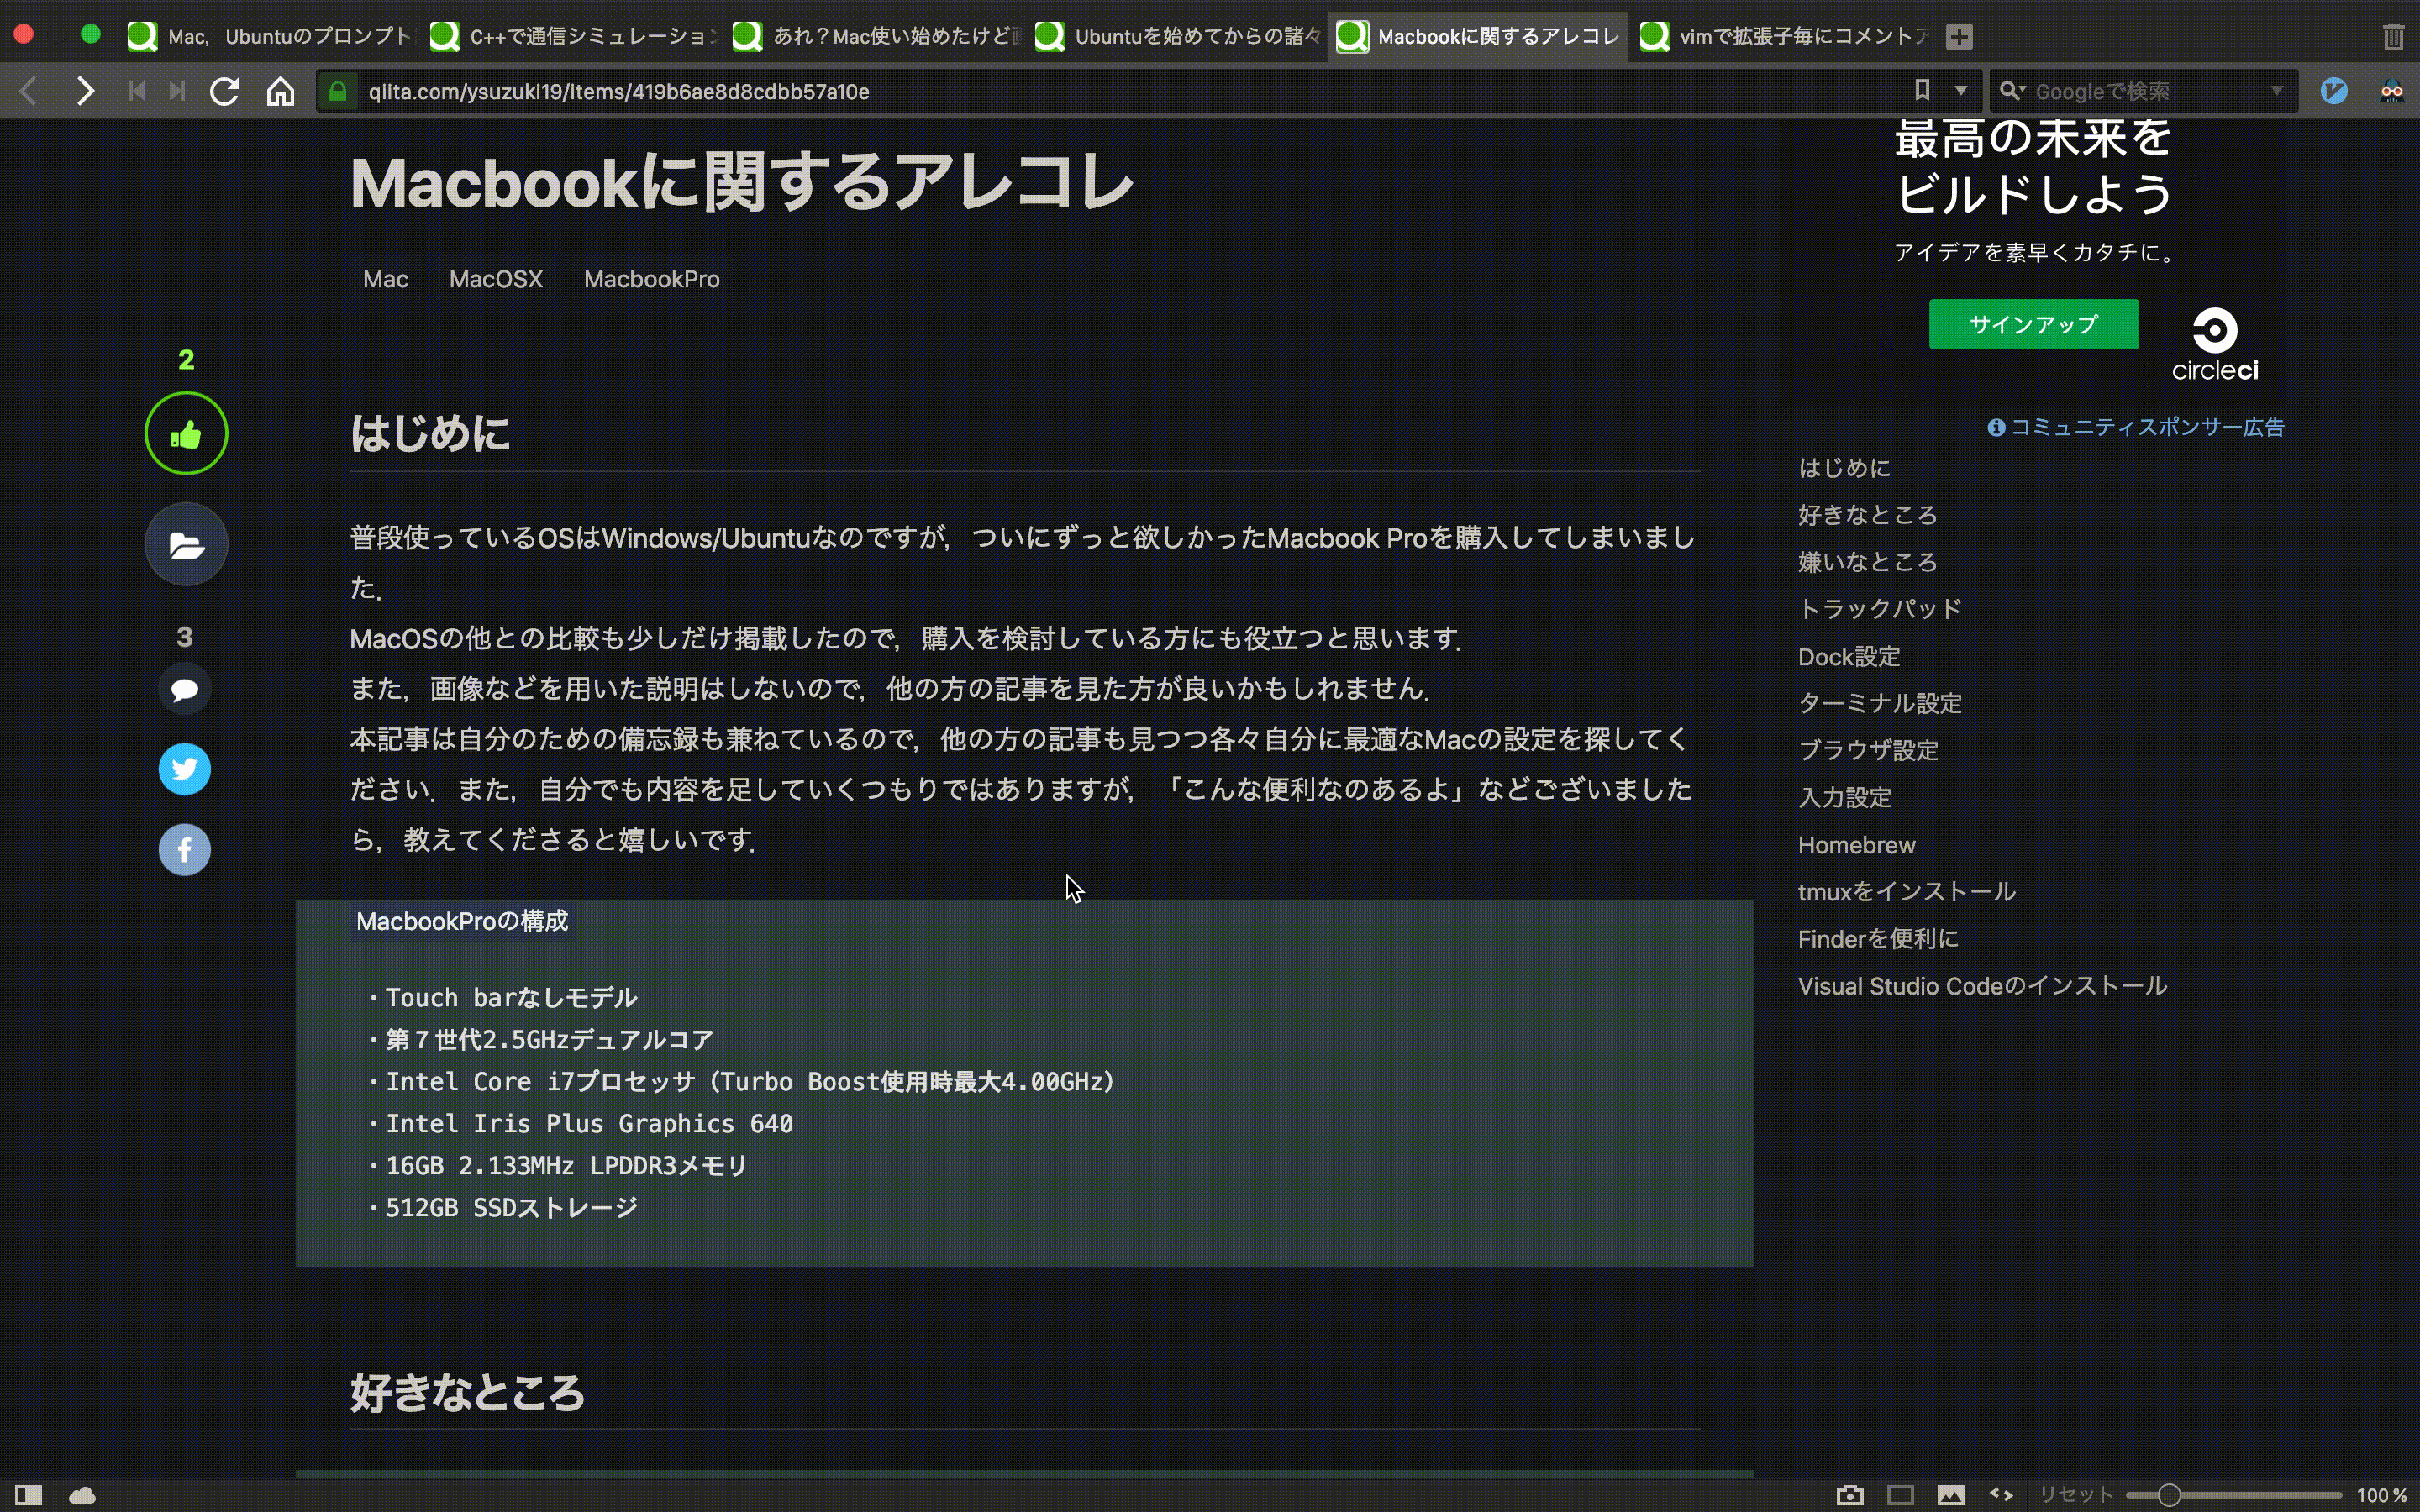Click the 100 % zoom level text
The image size is (2420, 1512).
coord(2381,1495)
